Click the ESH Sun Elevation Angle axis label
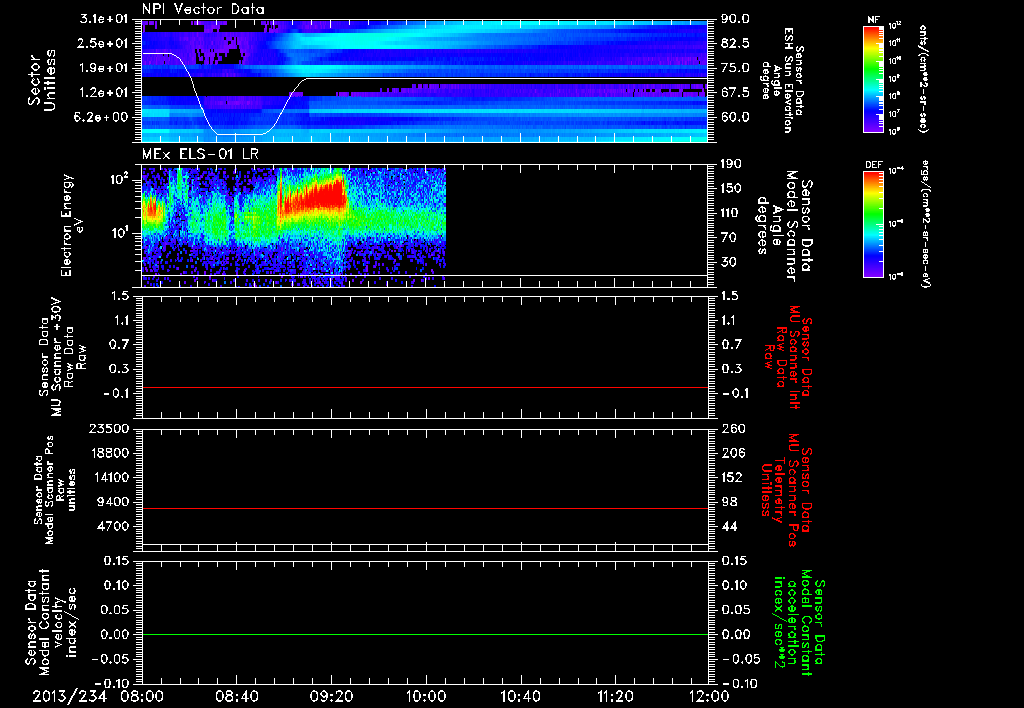The image size is (1024, 708). [x=782, y=80]
